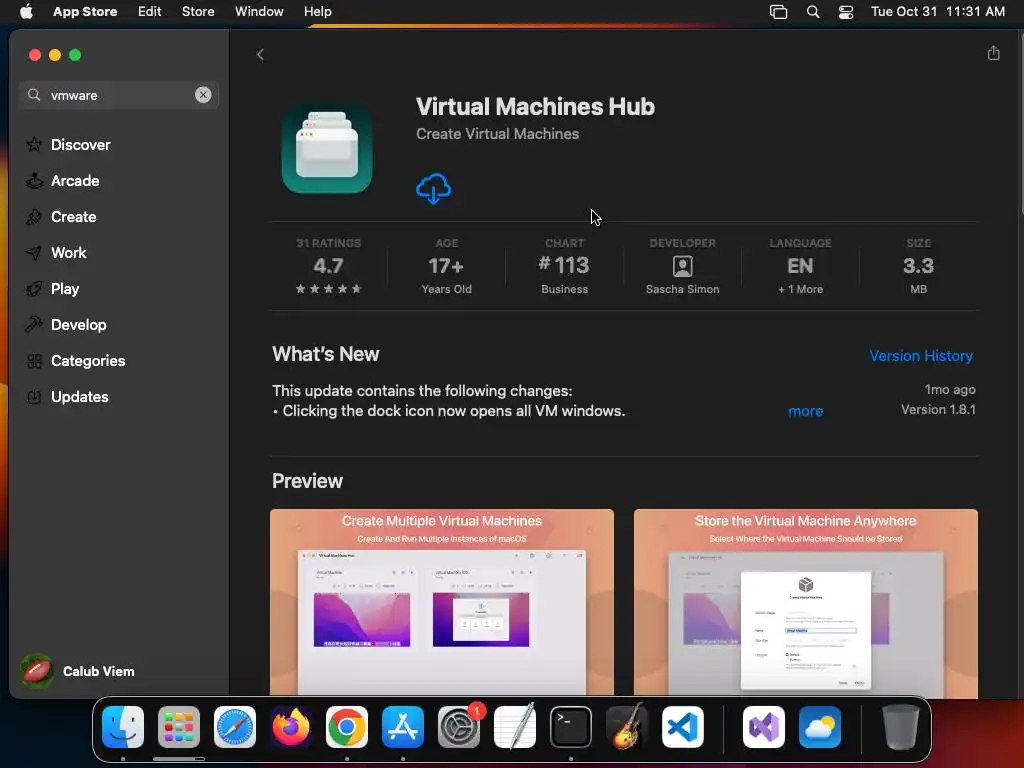Click the search magnifier in sidebar
The height and width of the screenshot is (768, 1024).
click(34, 95)
